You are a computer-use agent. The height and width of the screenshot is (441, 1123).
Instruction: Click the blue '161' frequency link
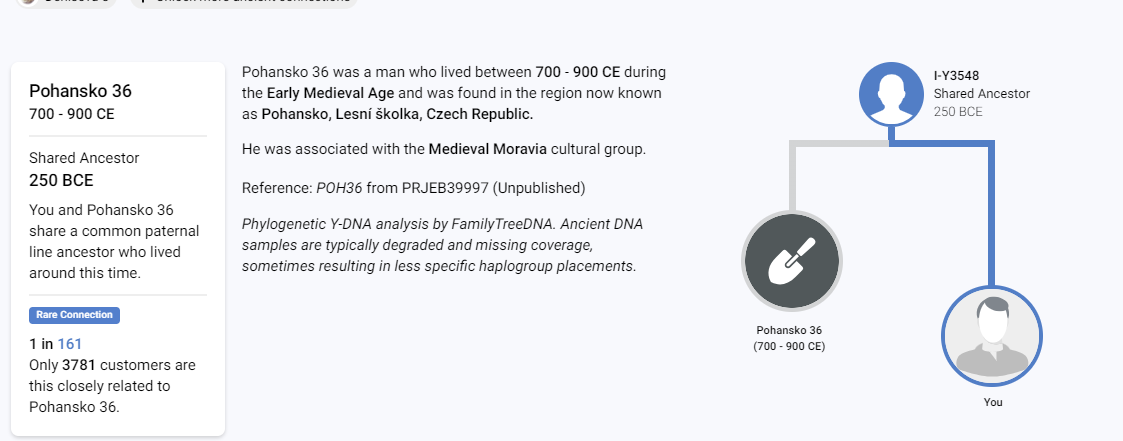pyautogui.click(x=69, y=344)
